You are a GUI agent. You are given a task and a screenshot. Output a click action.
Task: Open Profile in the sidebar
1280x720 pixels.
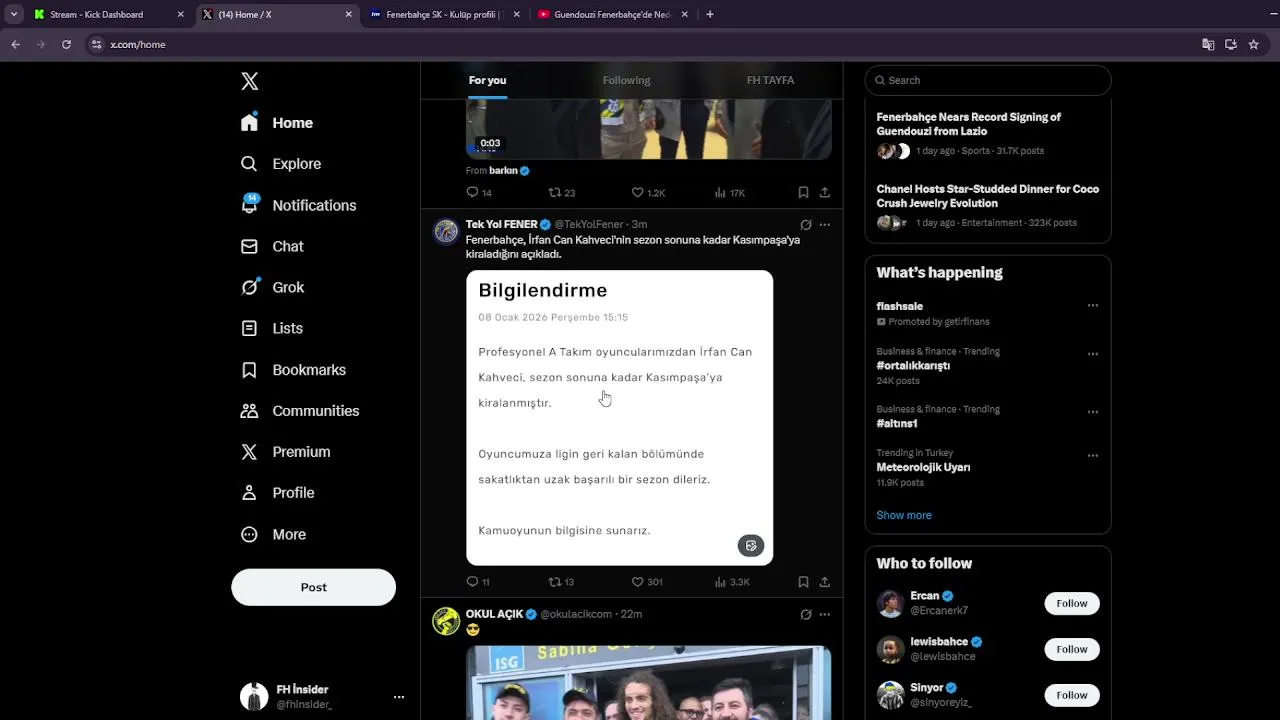click(278, 493)
